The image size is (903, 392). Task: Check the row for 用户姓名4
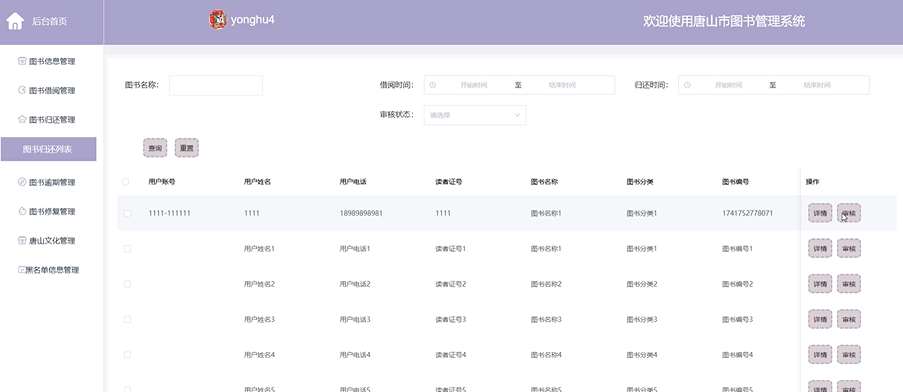[127, 355]
